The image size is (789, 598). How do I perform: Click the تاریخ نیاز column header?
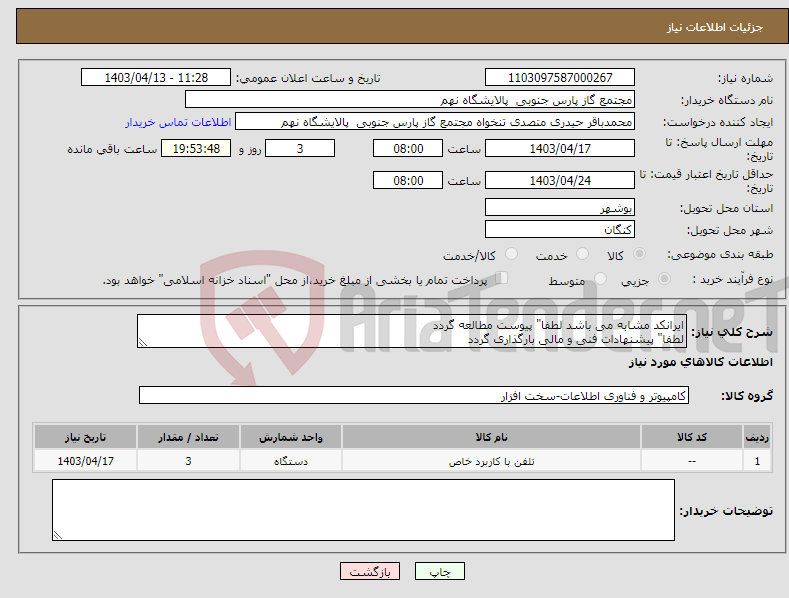[86, 437]
